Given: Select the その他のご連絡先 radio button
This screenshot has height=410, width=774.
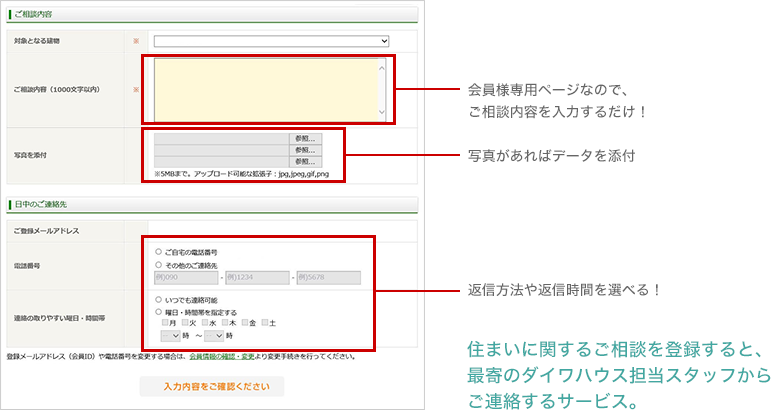Looking at the screenshot, I should click(x=158, y=265).
